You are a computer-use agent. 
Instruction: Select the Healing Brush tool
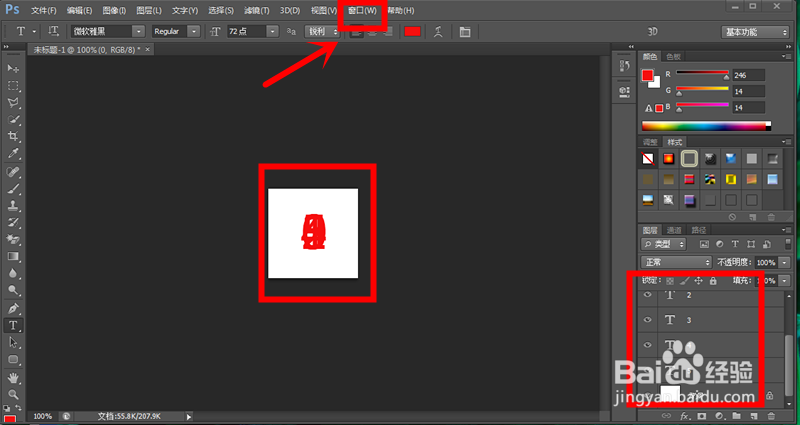[x=13, y=171]
